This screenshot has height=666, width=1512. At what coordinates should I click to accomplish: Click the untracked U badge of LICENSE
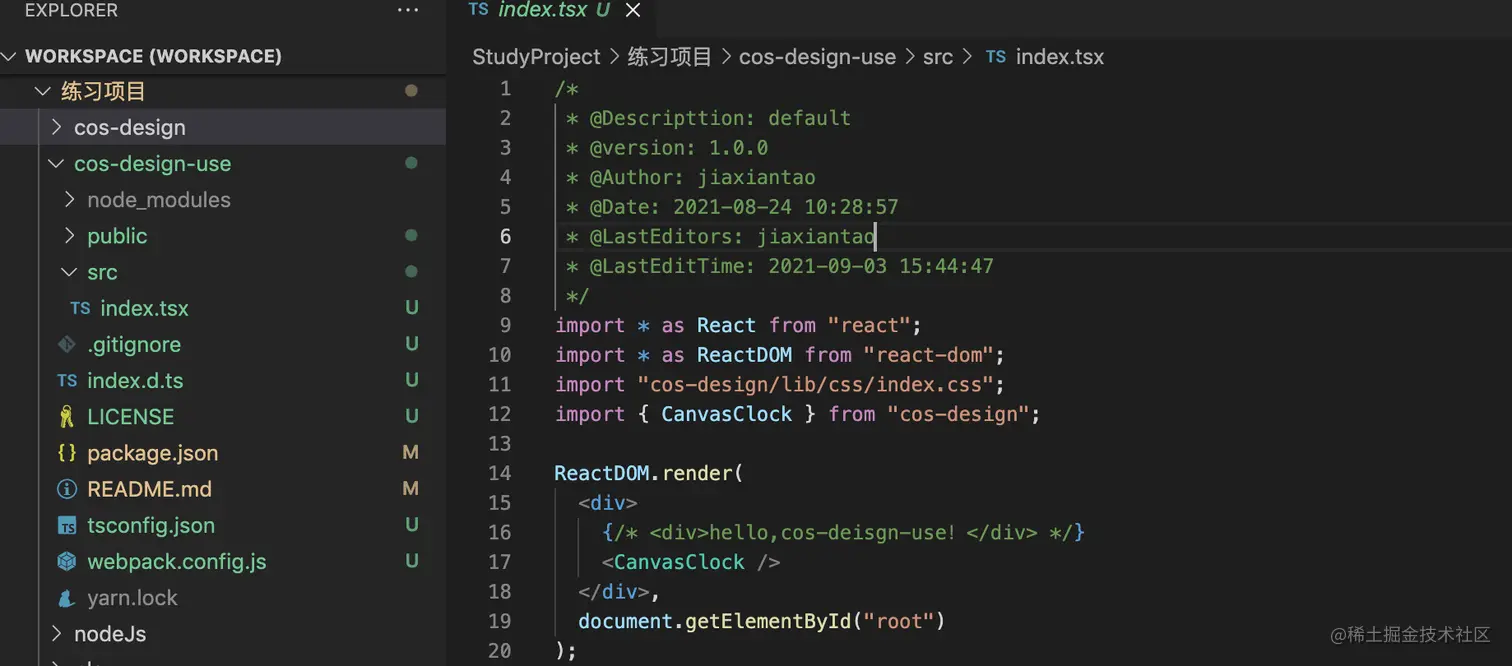click(x=411, y=416)
